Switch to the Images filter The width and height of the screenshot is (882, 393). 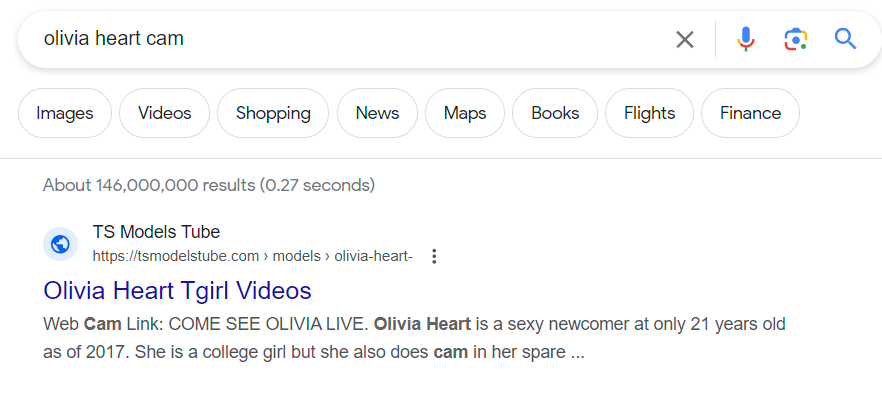[x=65, y=113]
